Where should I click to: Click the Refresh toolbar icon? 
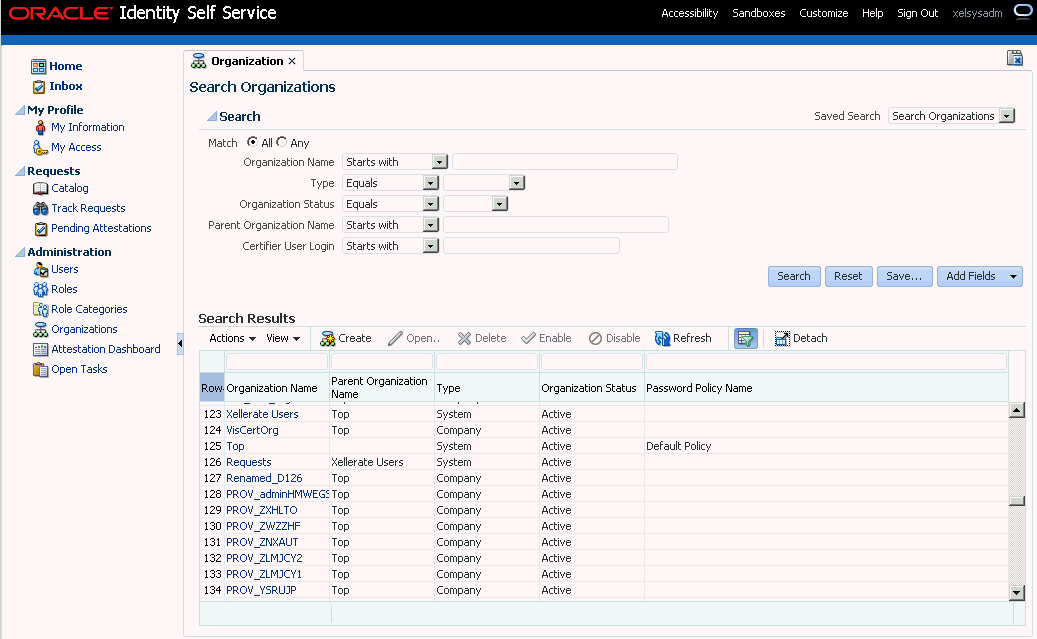pos(662,339)
